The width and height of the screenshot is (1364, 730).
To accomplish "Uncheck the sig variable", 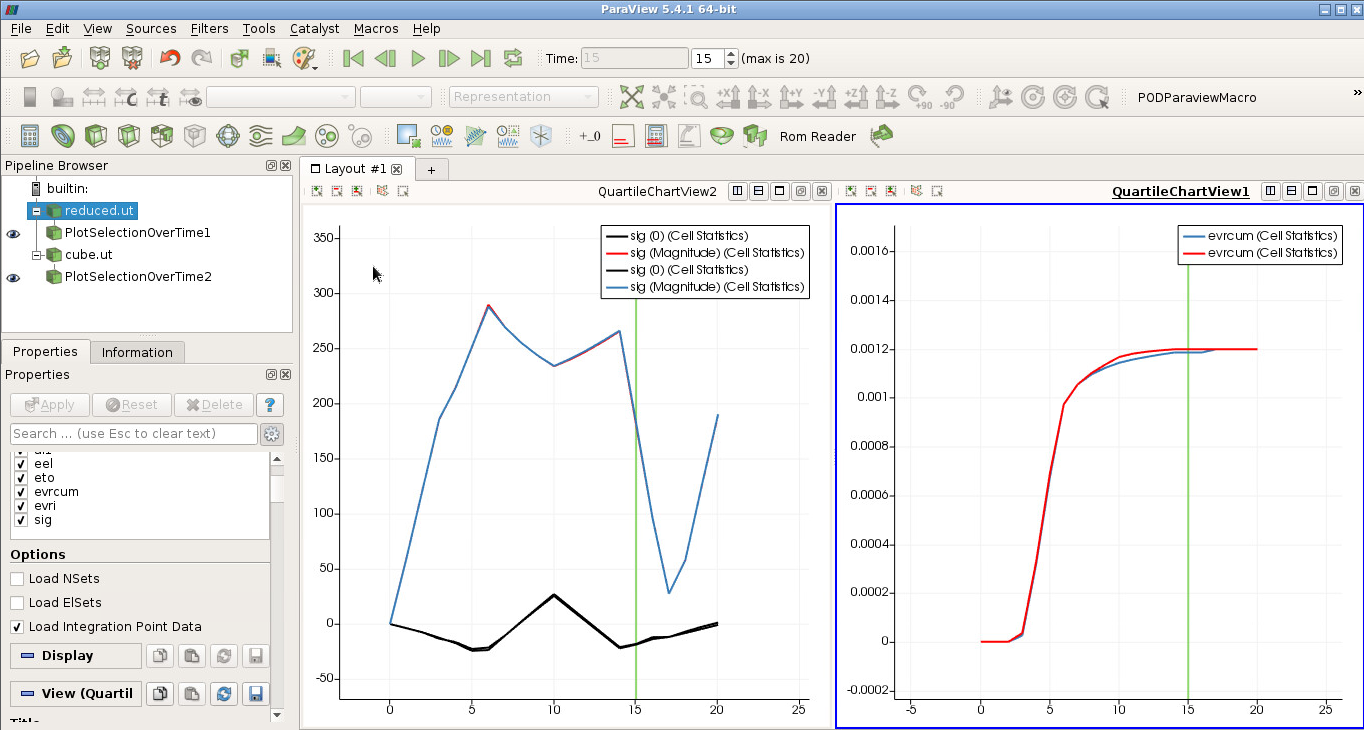I will pyautogui.click(x=21, y=520).
